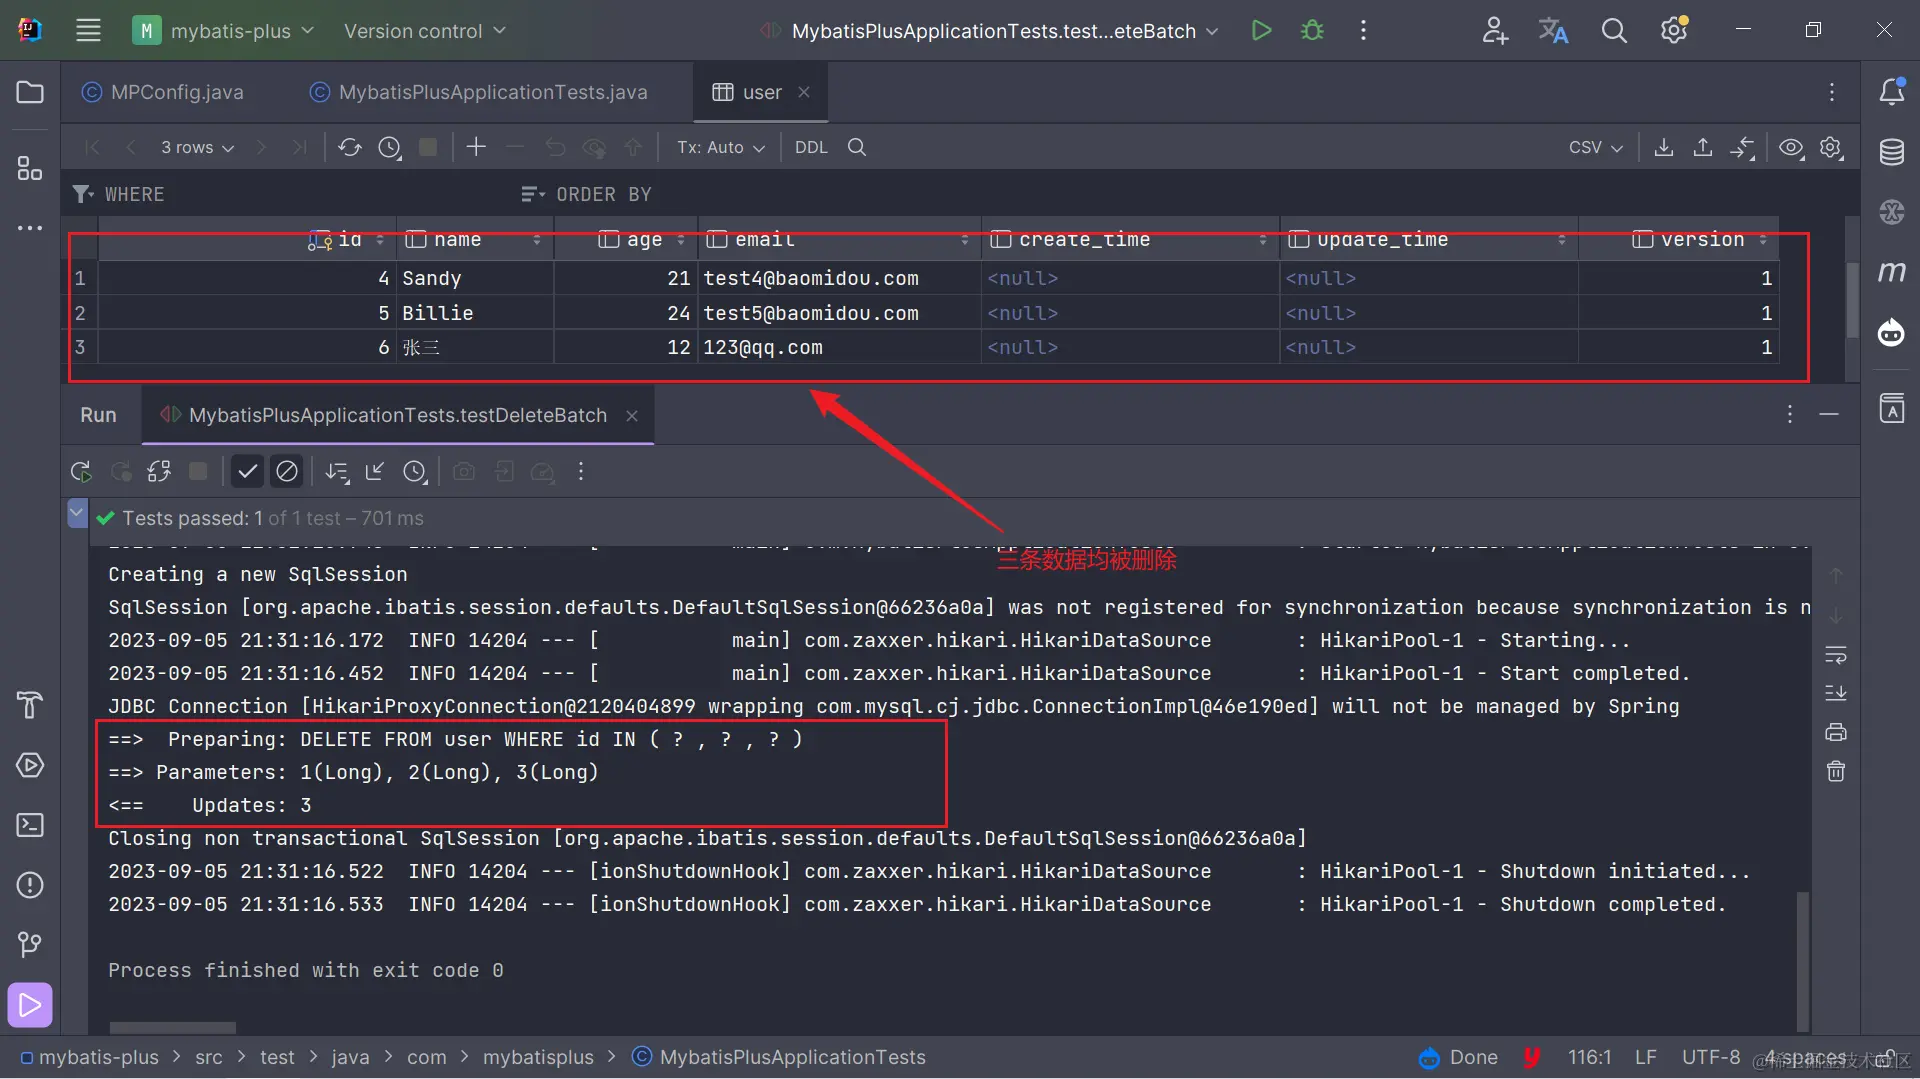Screen dimensions: 1920x1079
Task: Export table data with the download icon
Action: pos(1664,147)
